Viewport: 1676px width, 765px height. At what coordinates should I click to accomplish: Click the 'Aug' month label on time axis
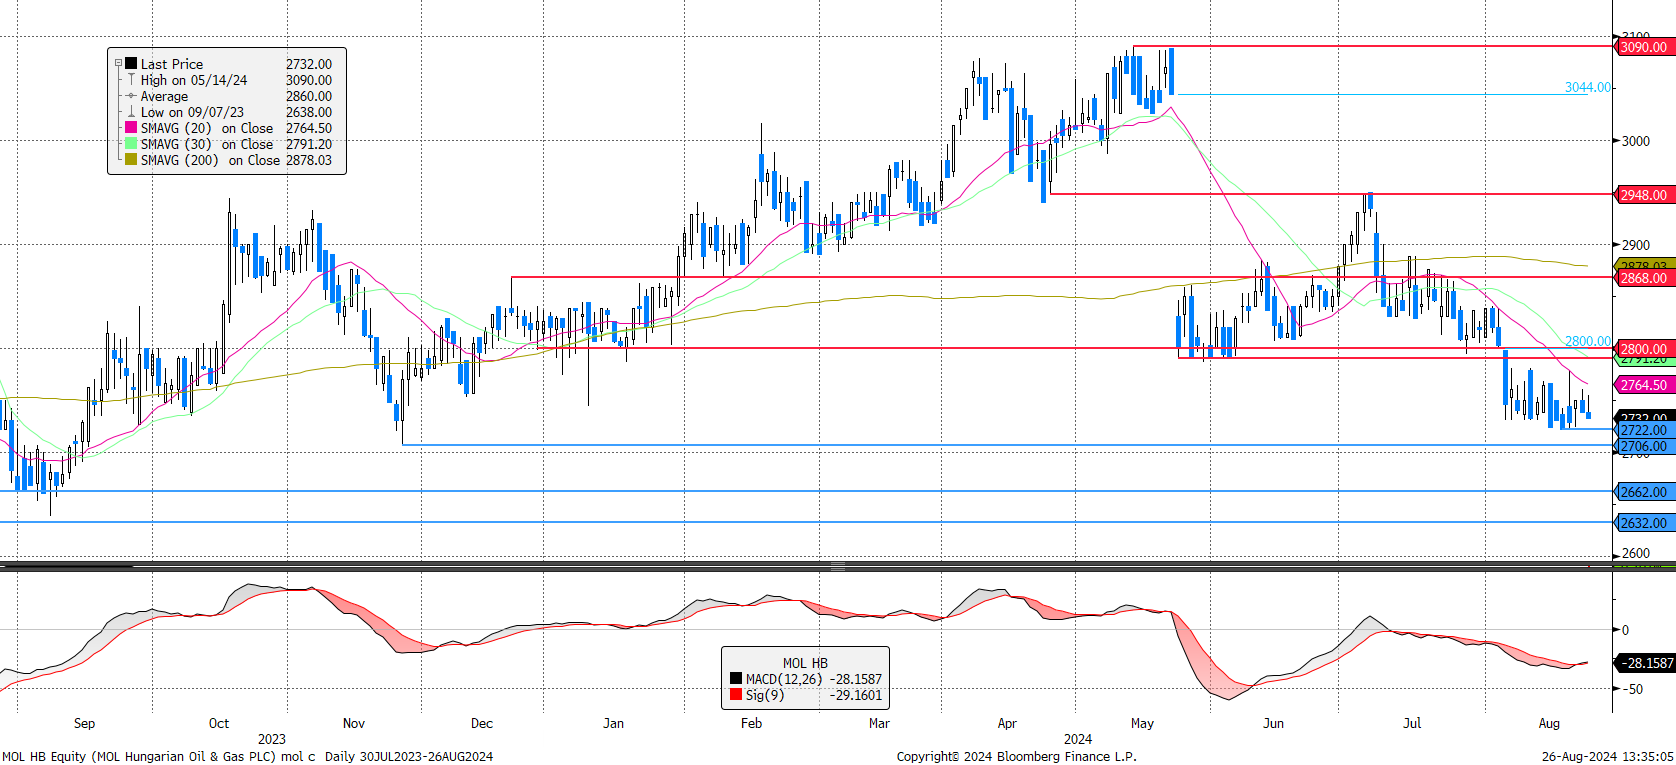point(1549,723)
